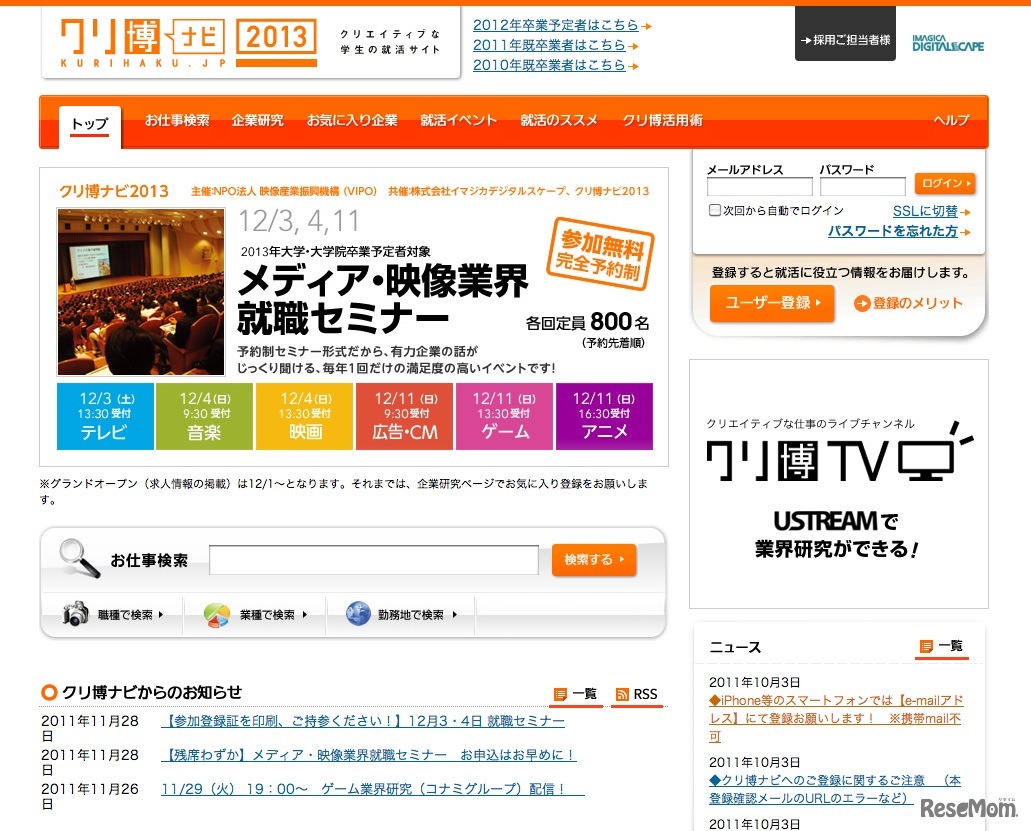
Task: Open クリ博活用術 menu item
Action: [662, 120]
